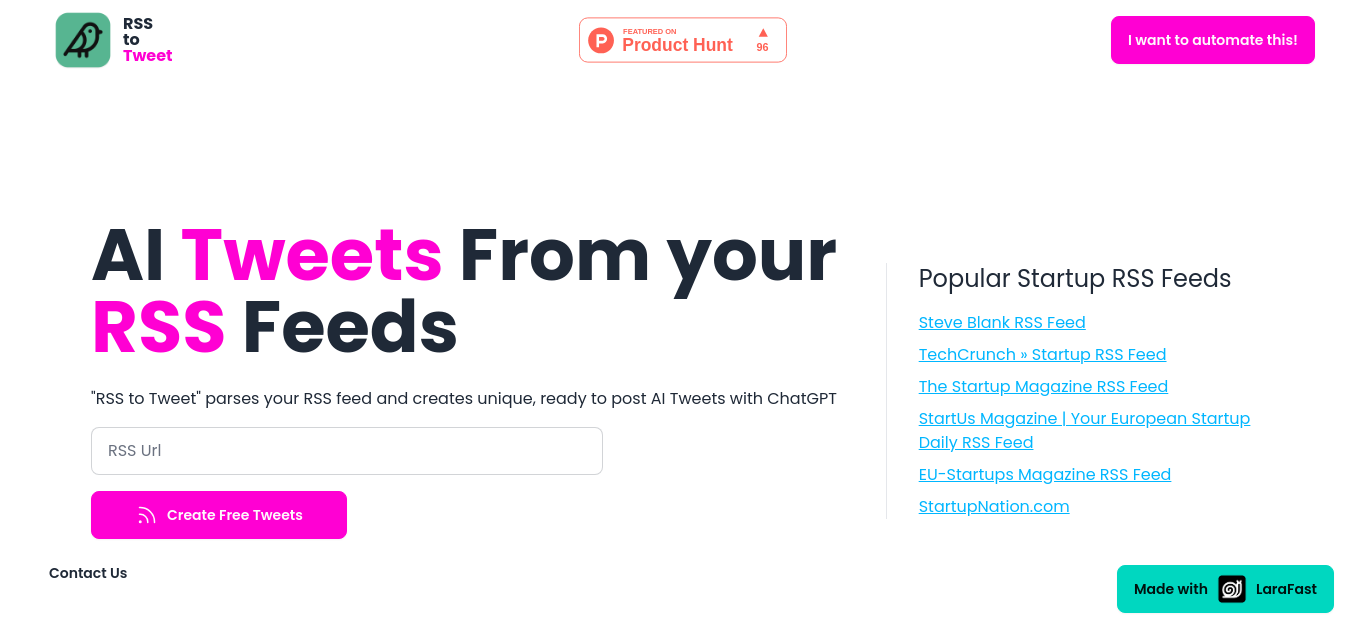Click the Create Free Tweets button
The width and height of the screenshot is (1366, 629).
(x=219, y=515)
